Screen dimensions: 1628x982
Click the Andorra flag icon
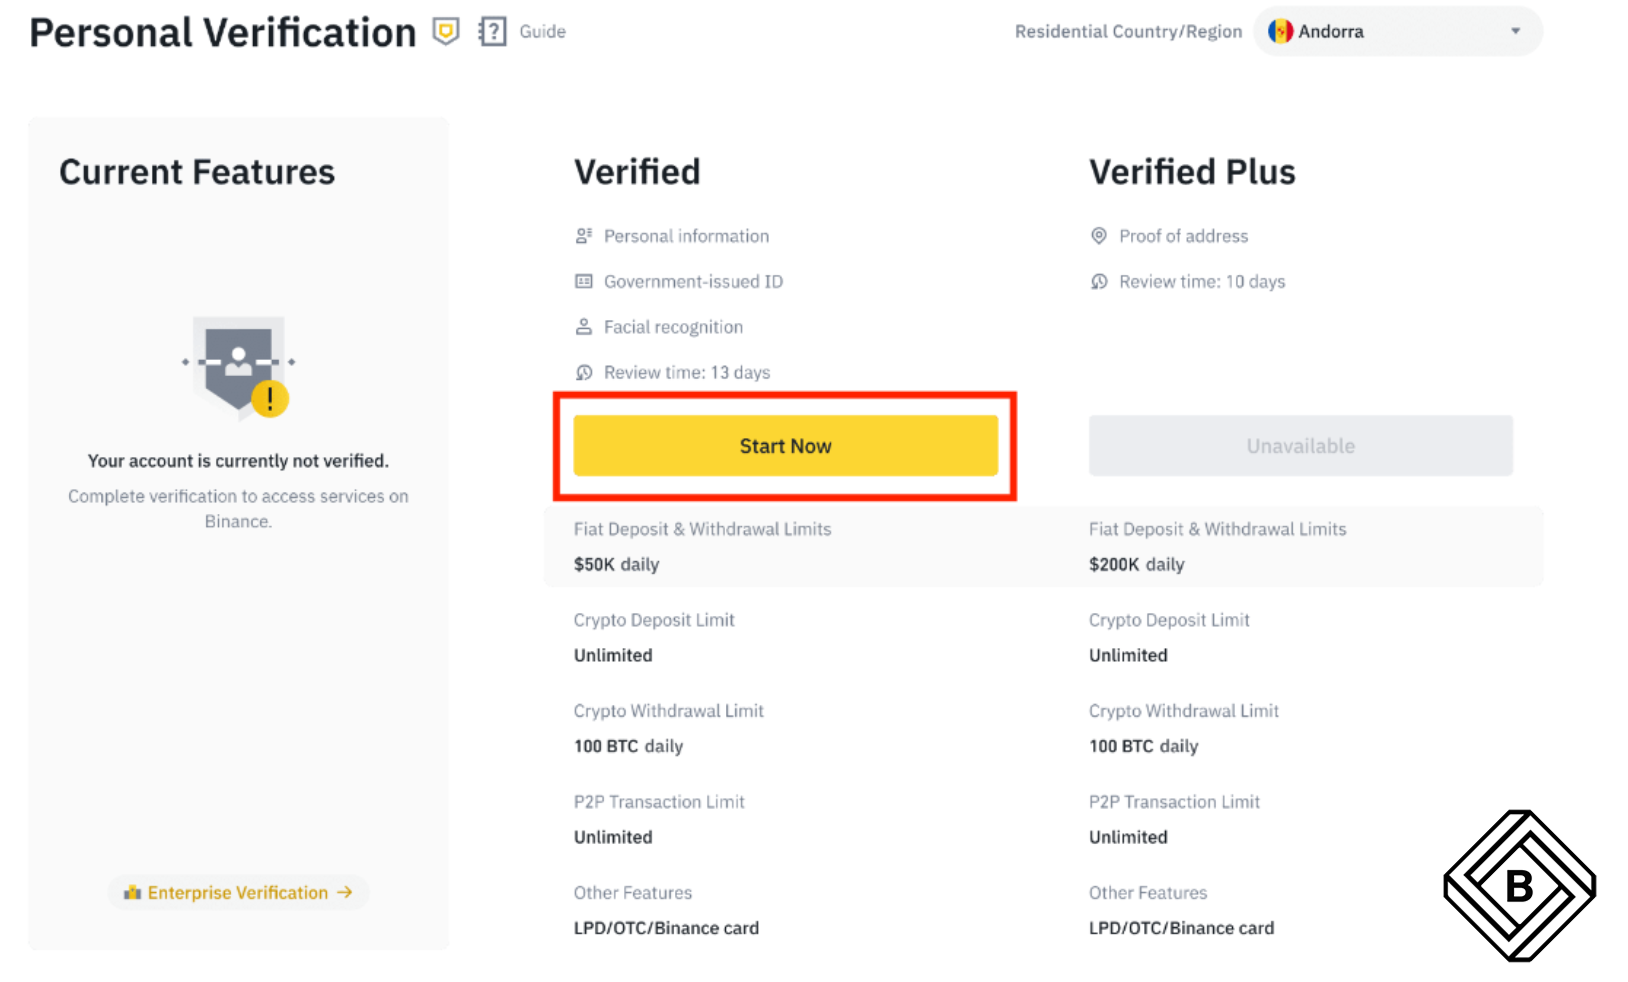1280,31
